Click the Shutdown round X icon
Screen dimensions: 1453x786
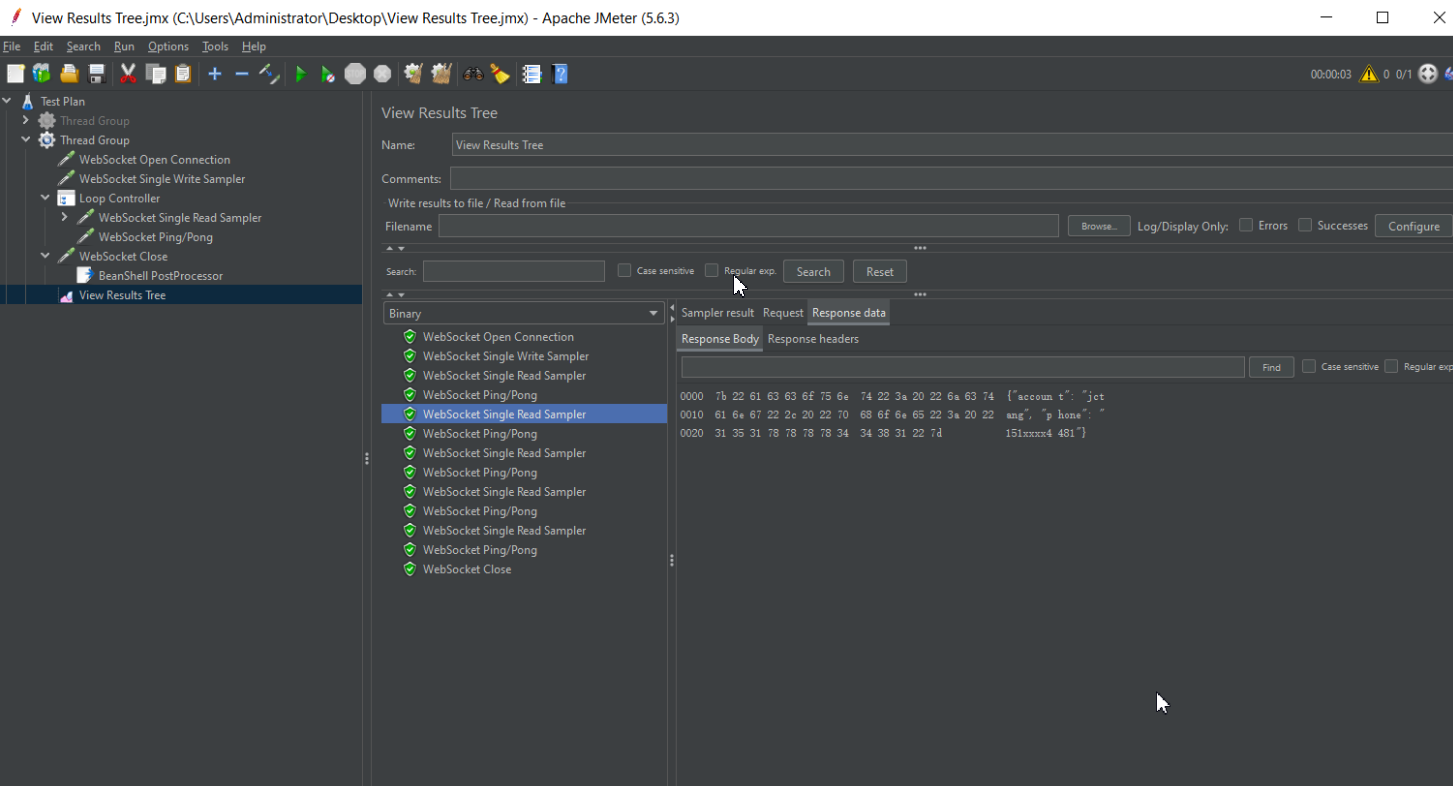pyautogui.click(x=382, y=74)
